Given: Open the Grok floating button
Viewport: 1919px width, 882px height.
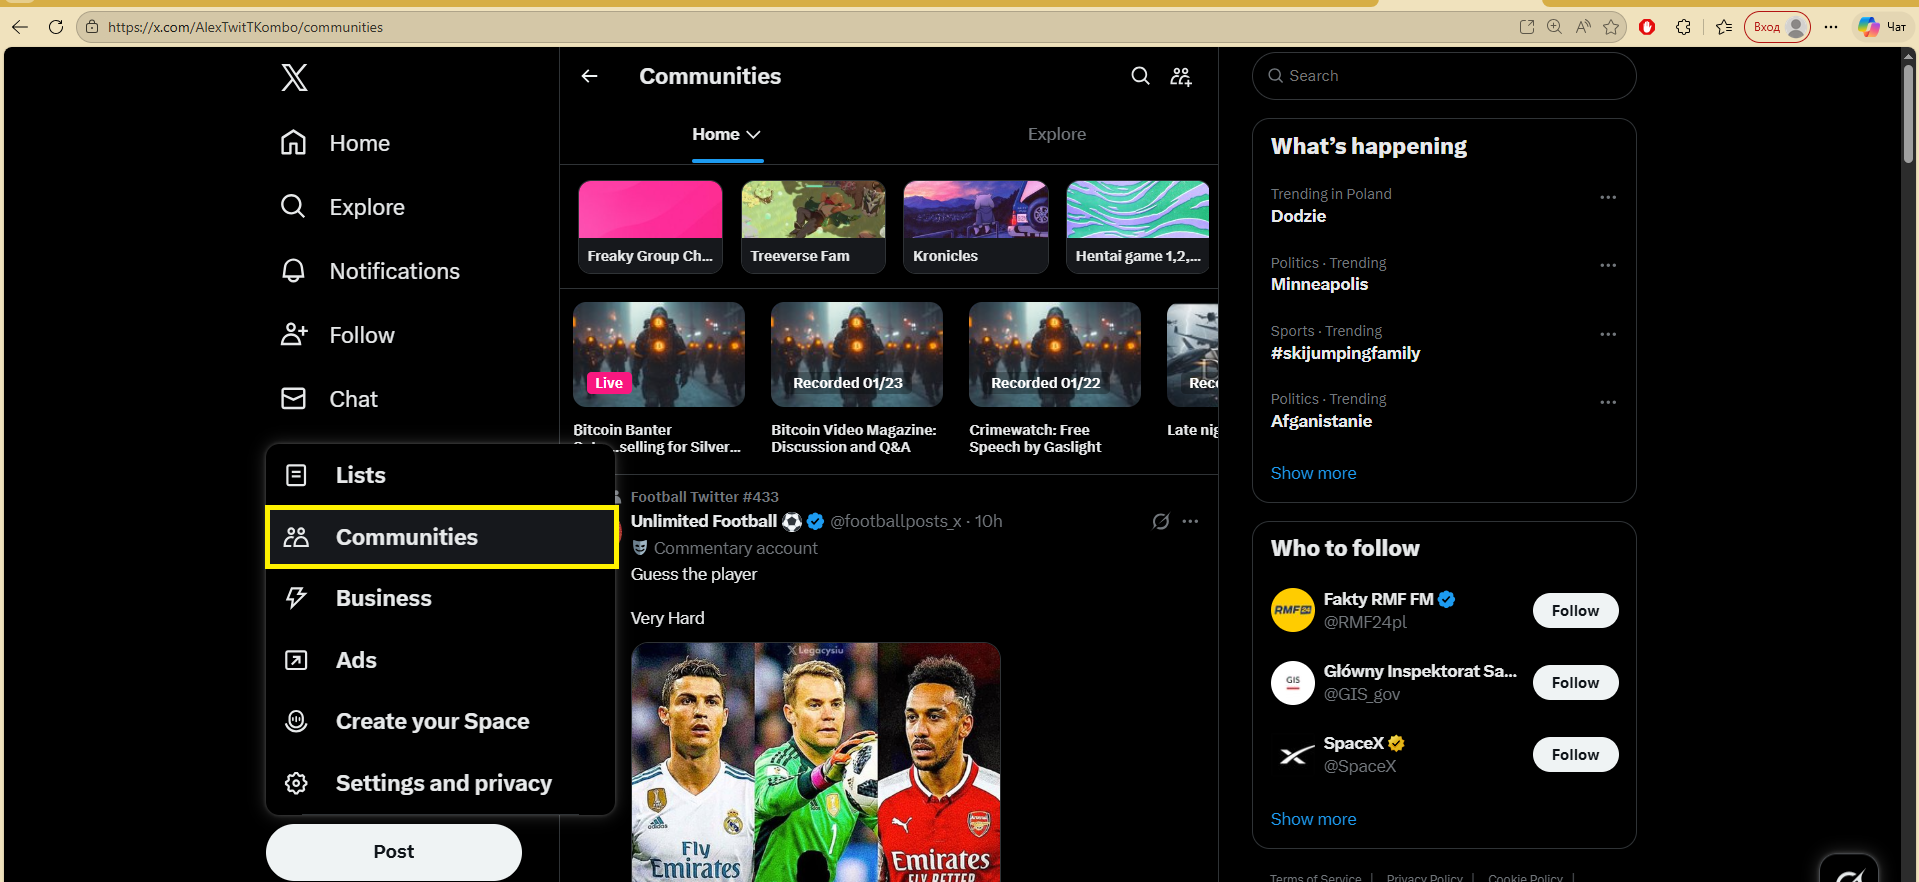Looking at the screenshot, I should [1848, 870].
